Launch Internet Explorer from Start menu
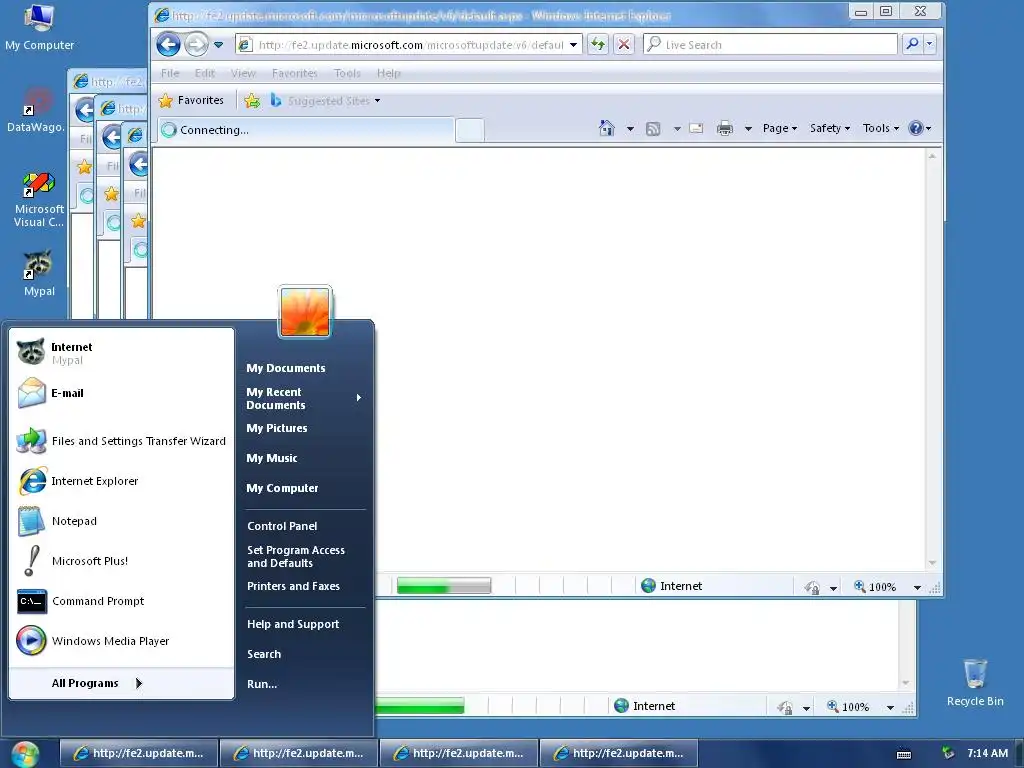1024x768 pixels. pos(122,481)
